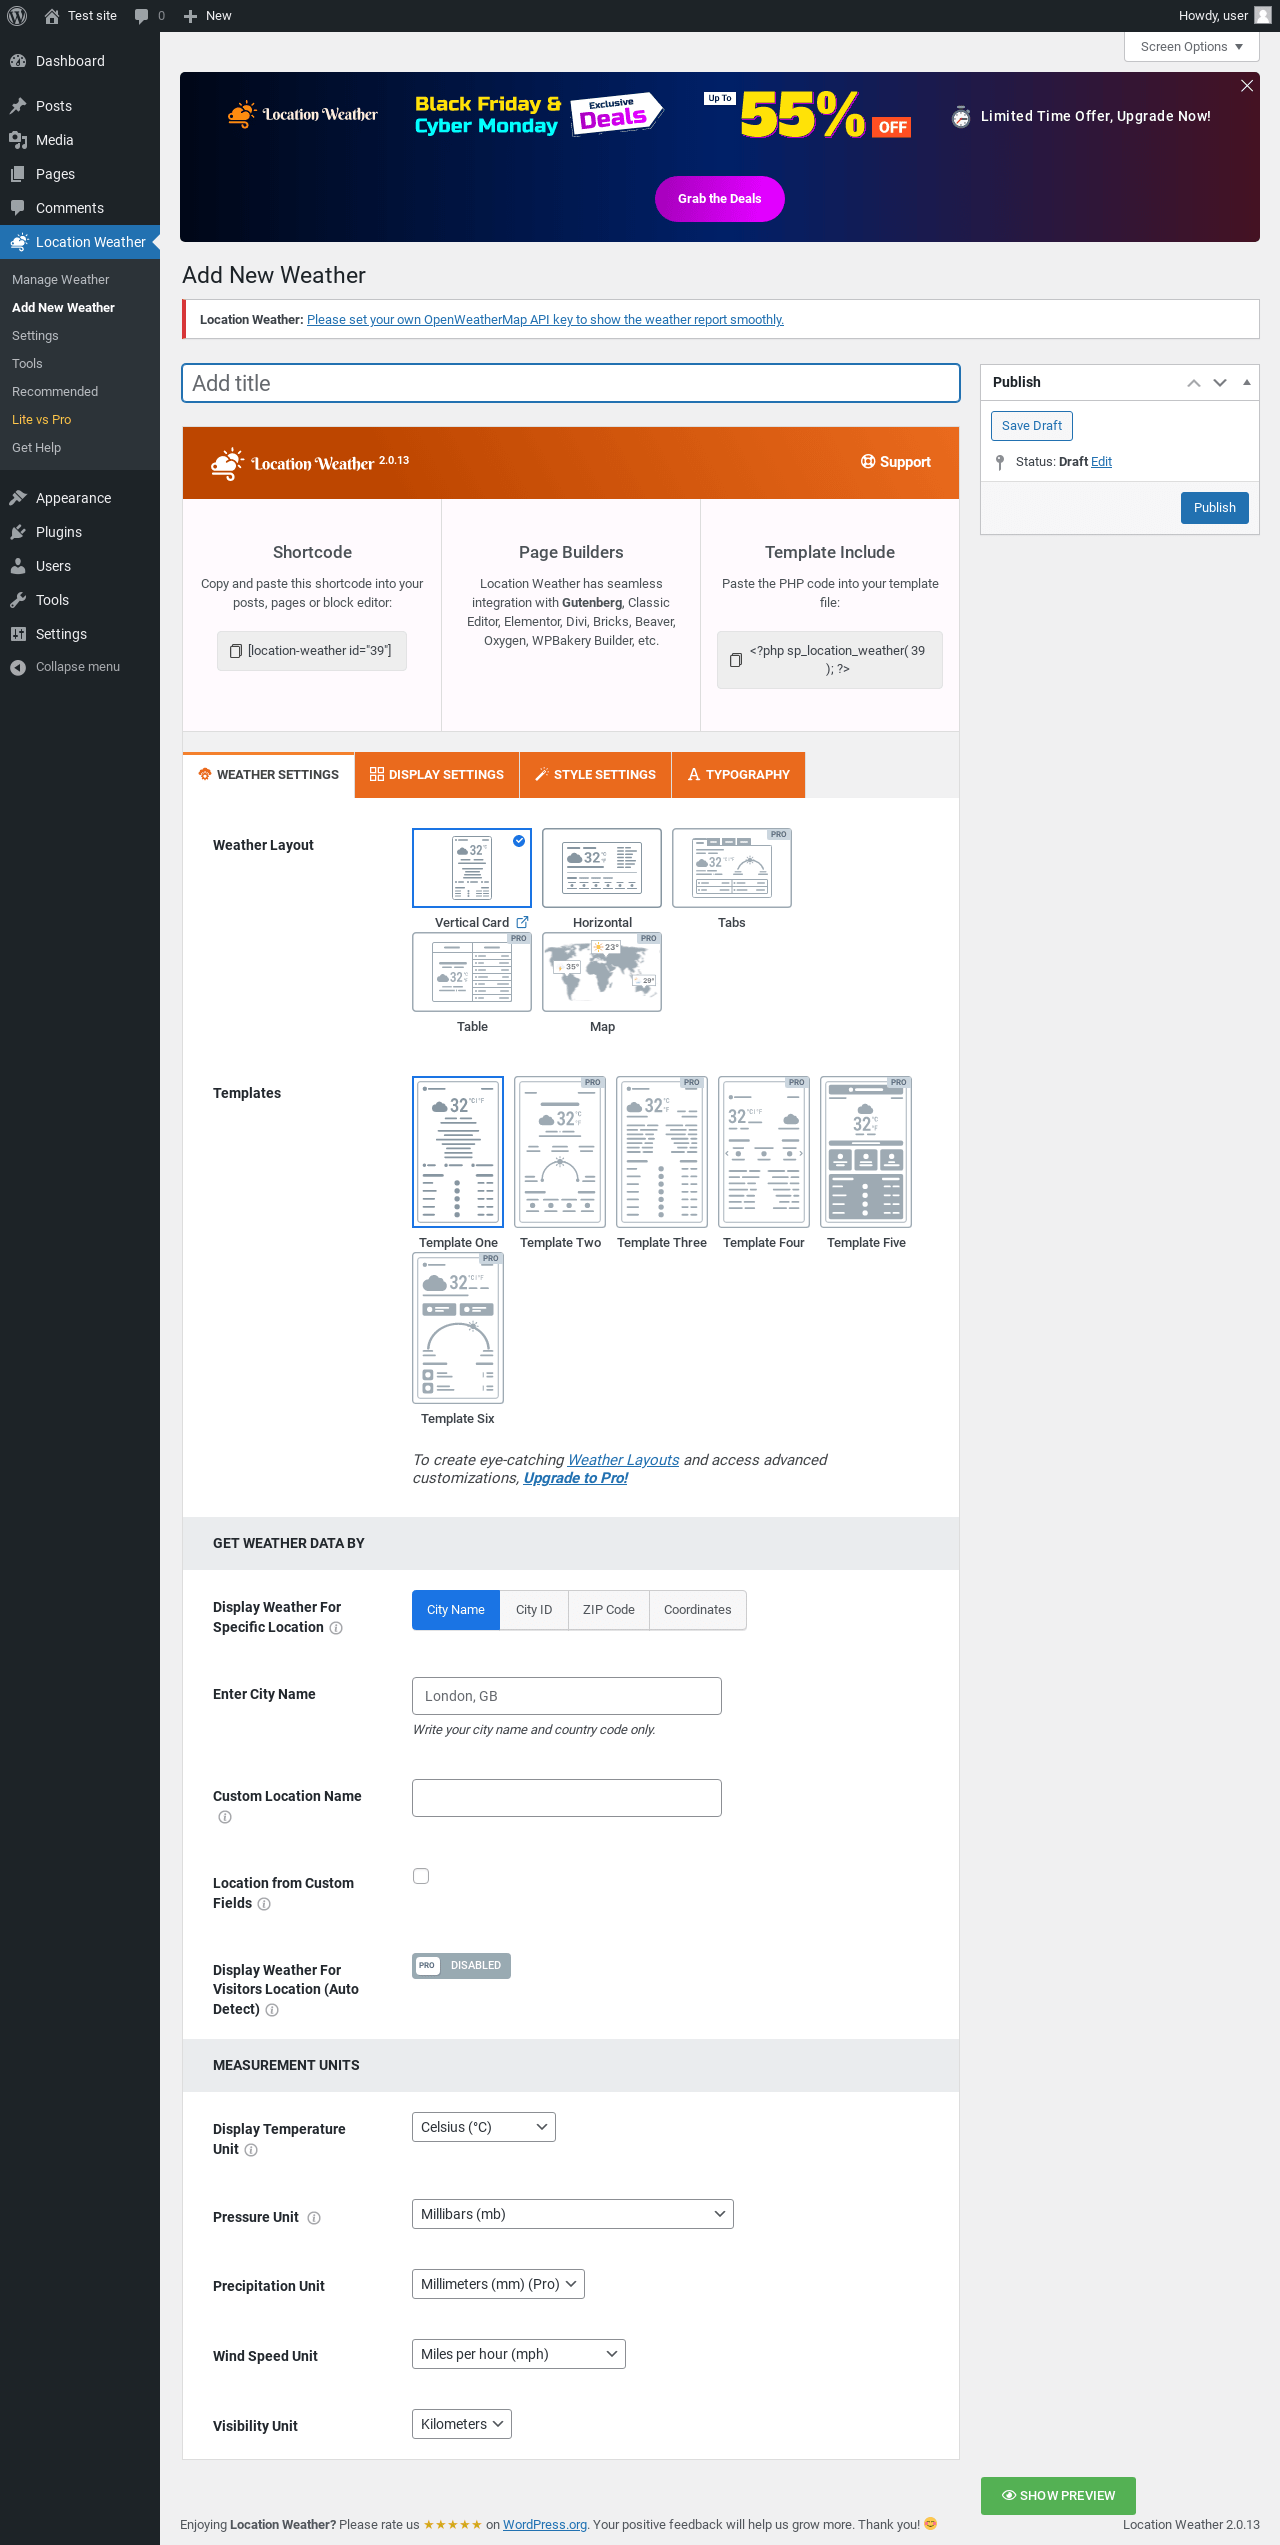This screenshot has width=1280, height=2545.
Task: Open the Pressure Unit dropdown
Action: pos(573,2214)
